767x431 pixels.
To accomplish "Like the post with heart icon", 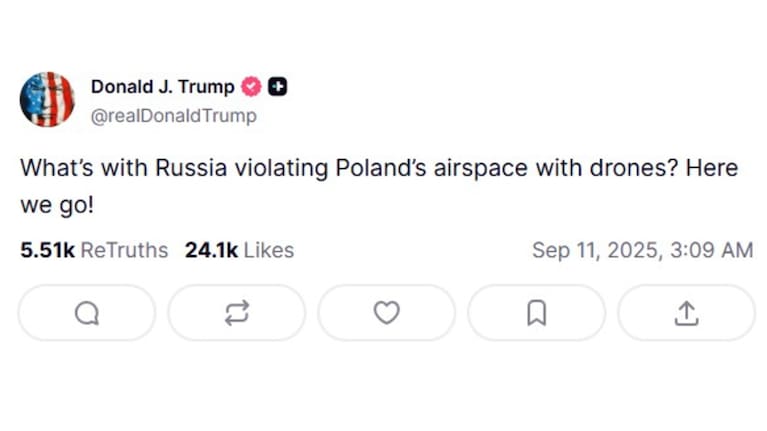I will coord(386,313).
